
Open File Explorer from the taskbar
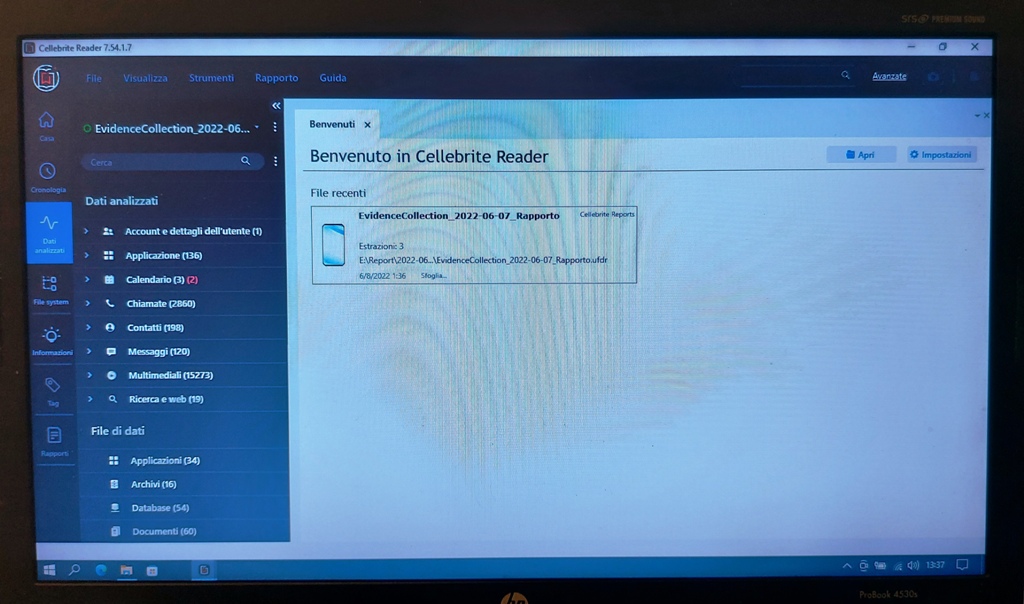(x=126, y=570)
